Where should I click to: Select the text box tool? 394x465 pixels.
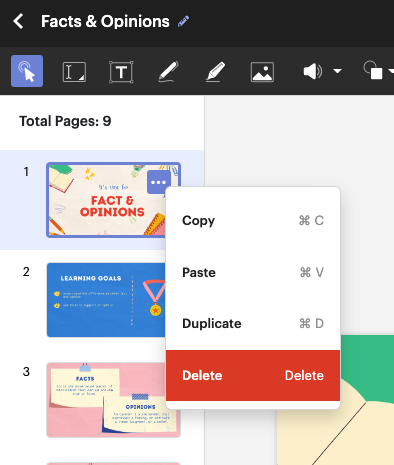pos(121,72)
